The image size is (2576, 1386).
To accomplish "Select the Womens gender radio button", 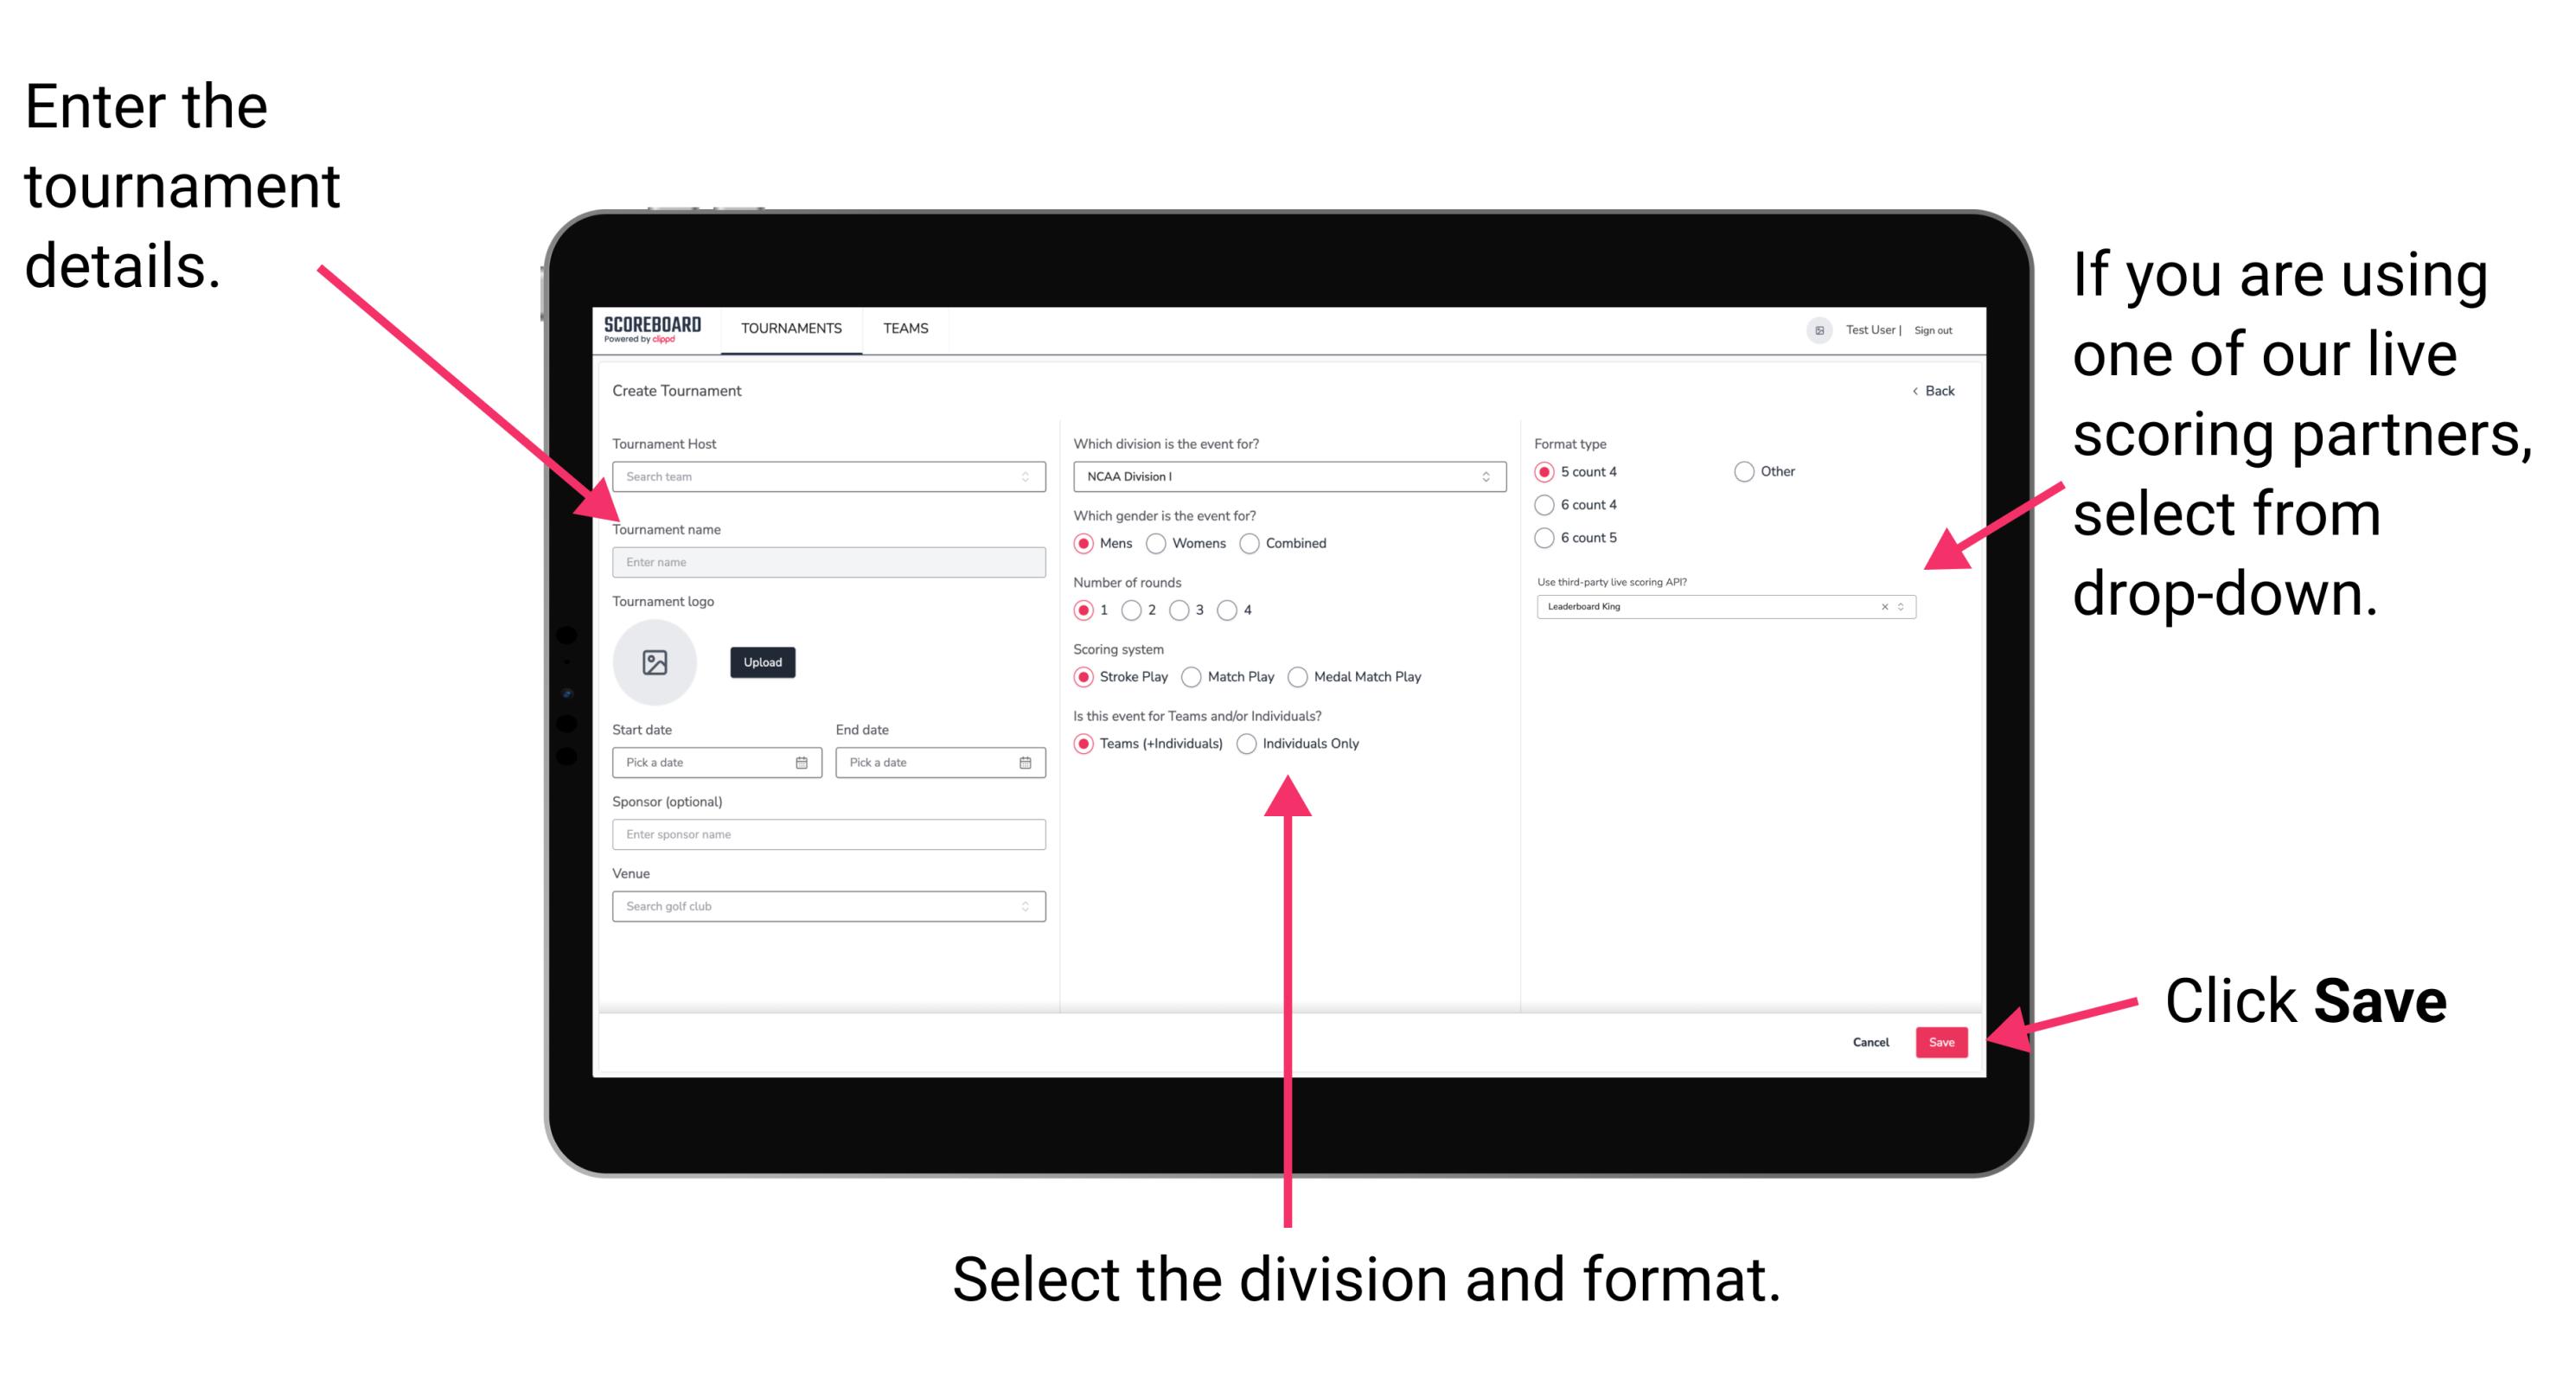I will coord(1160,543).
